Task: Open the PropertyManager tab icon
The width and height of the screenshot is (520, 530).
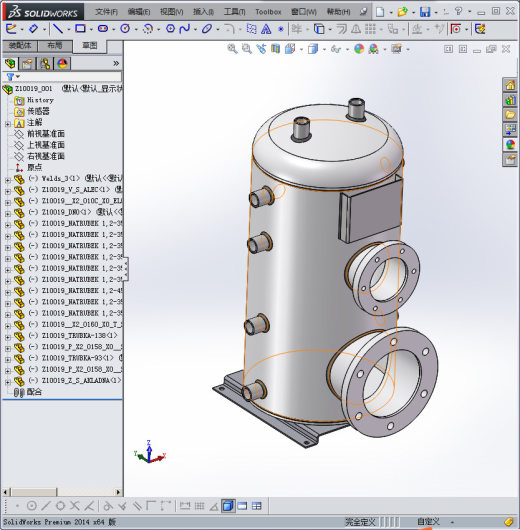Action: point(27,63)
